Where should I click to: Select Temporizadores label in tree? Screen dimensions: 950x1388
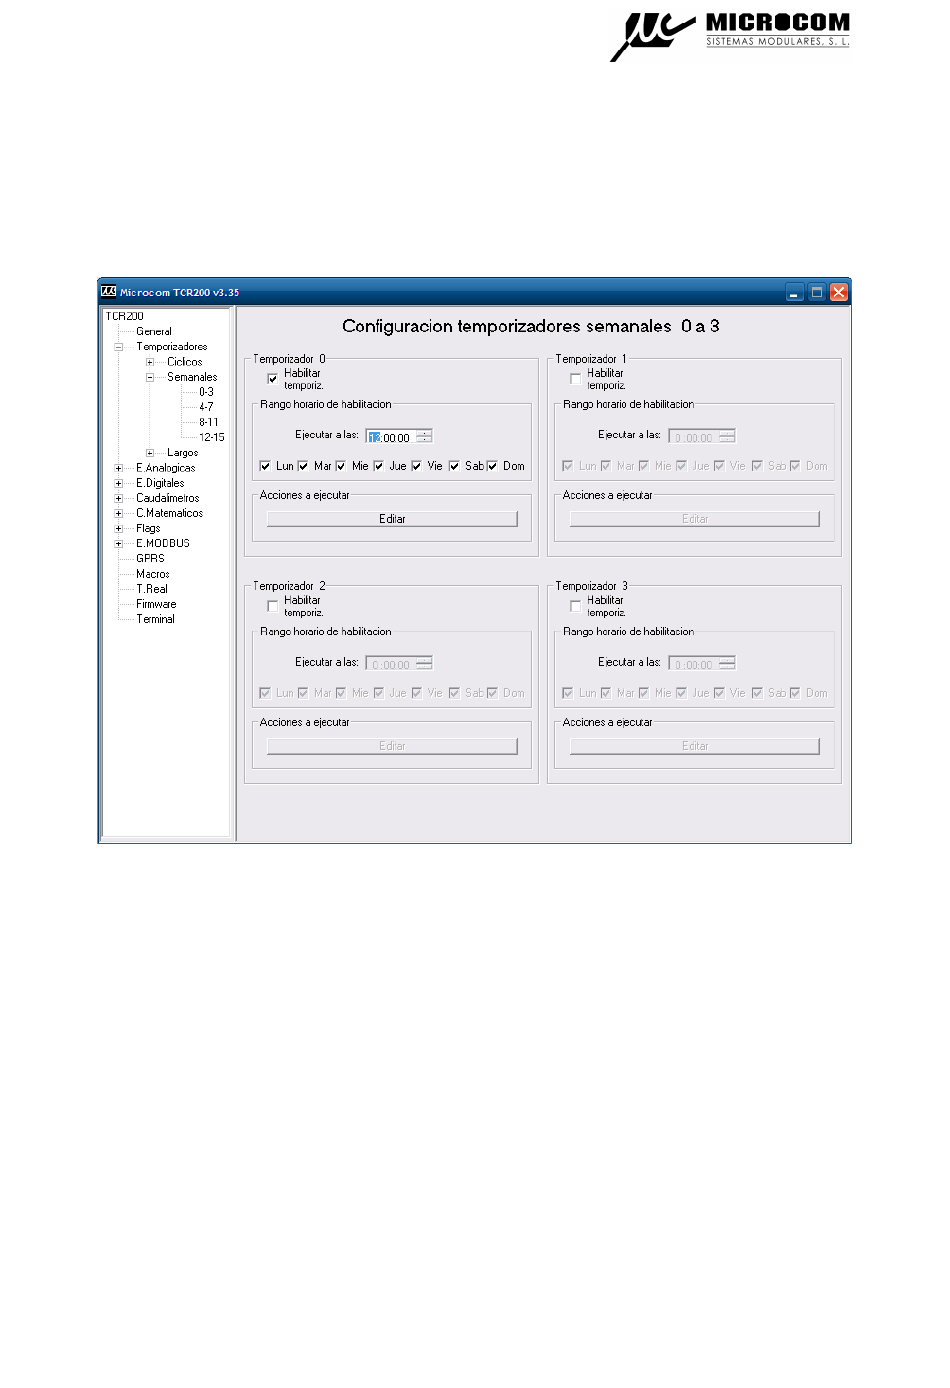click(x=172, y=347)
